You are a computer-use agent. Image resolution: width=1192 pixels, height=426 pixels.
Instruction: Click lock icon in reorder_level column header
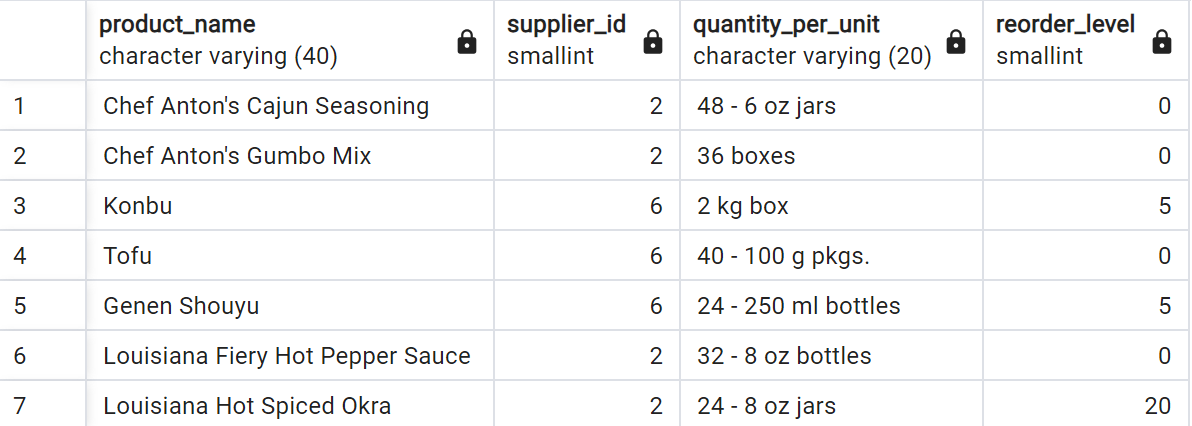(x=1162, y=43)
